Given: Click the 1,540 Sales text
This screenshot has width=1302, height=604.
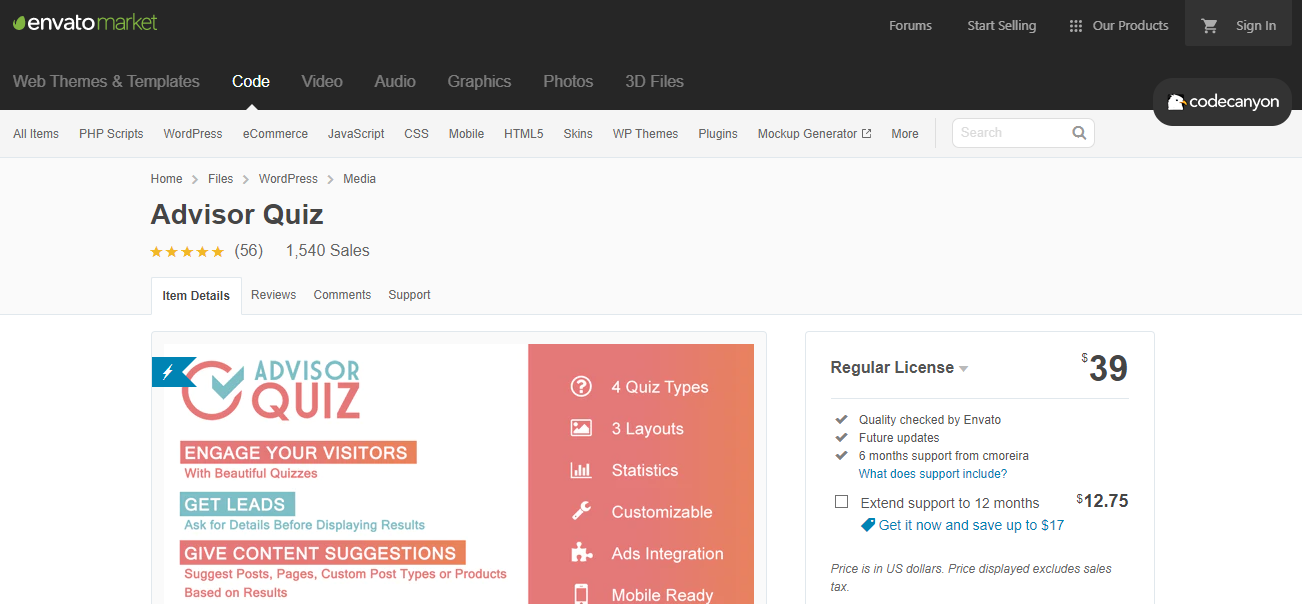Looking at the screenshot, I should point(327,251).
